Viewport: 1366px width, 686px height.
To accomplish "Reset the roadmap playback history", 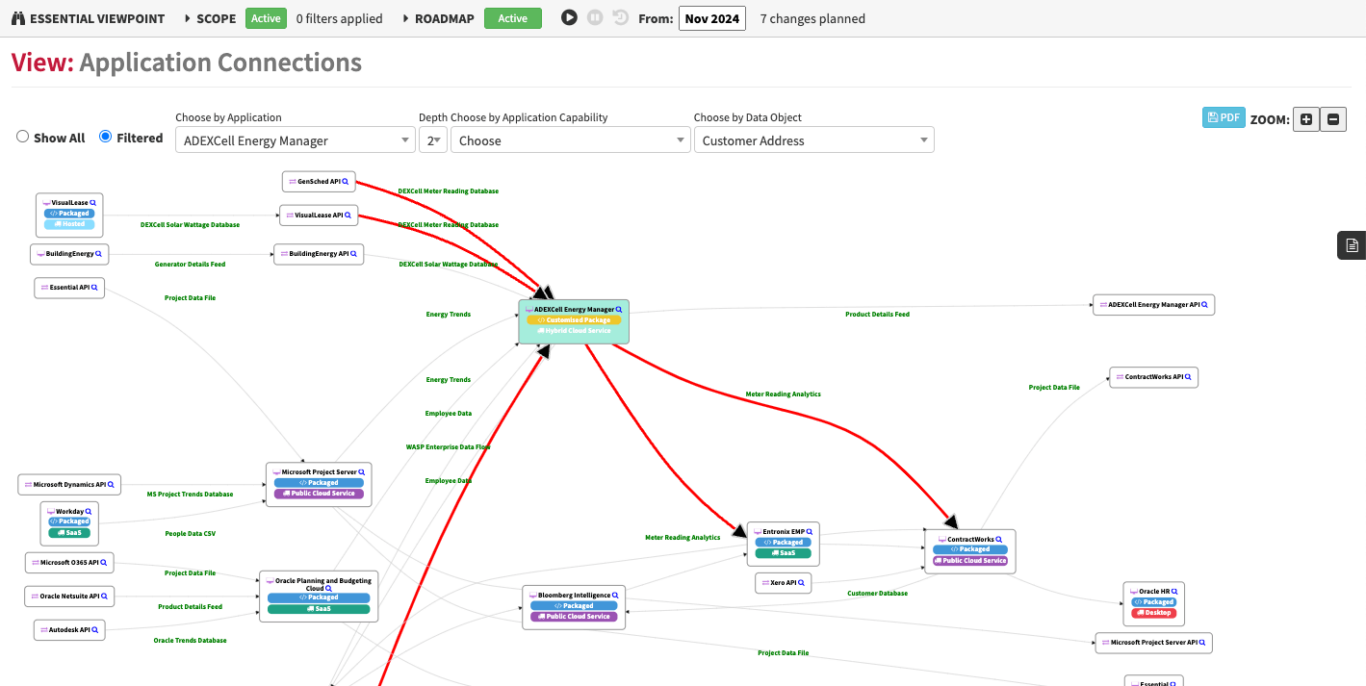I will [x=621, y=17].
